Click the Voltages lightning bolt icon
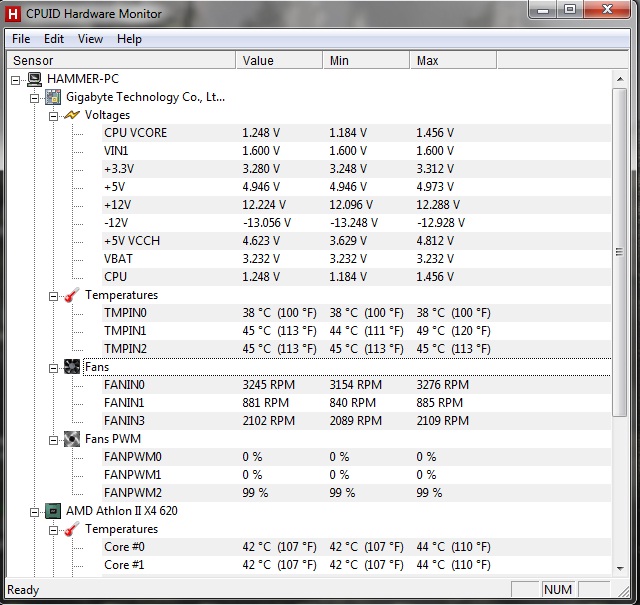 [72, 115]
